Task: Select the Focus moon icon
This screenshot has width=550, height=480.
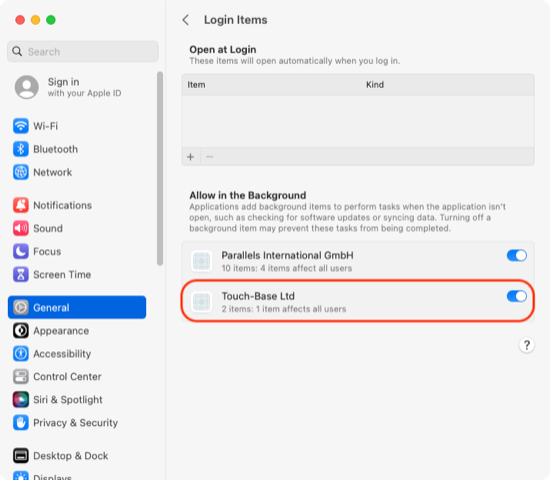Action: tap(21, 252)
